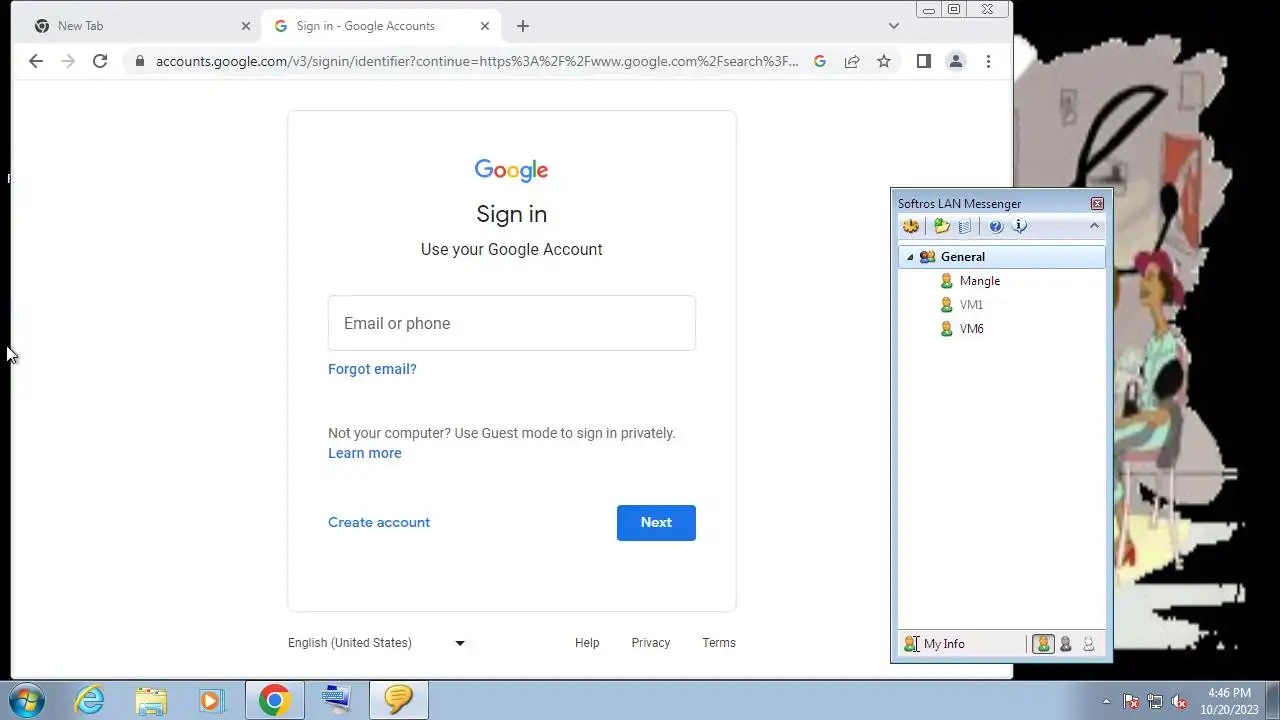Go back with the Chrome back arrow
Image resolution: width=1280 pixels, height=720 pixels.
(36, 61)
